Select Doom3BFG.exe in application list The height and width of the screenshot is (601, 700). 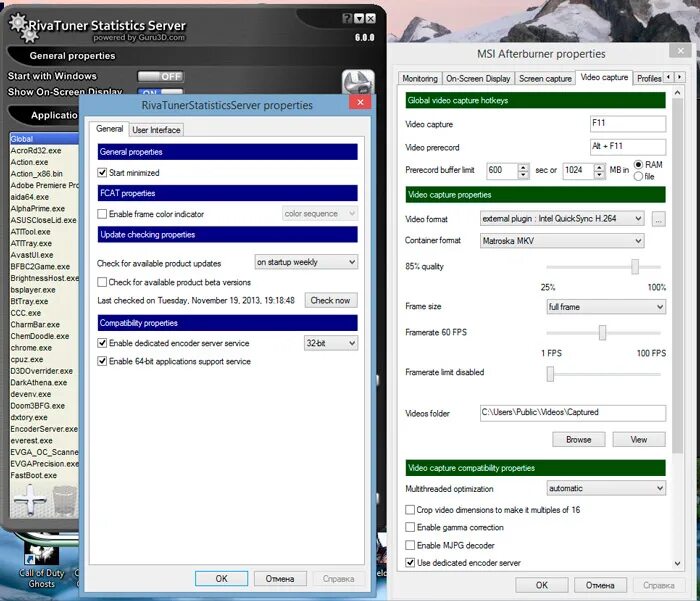[x=44, y=406]
